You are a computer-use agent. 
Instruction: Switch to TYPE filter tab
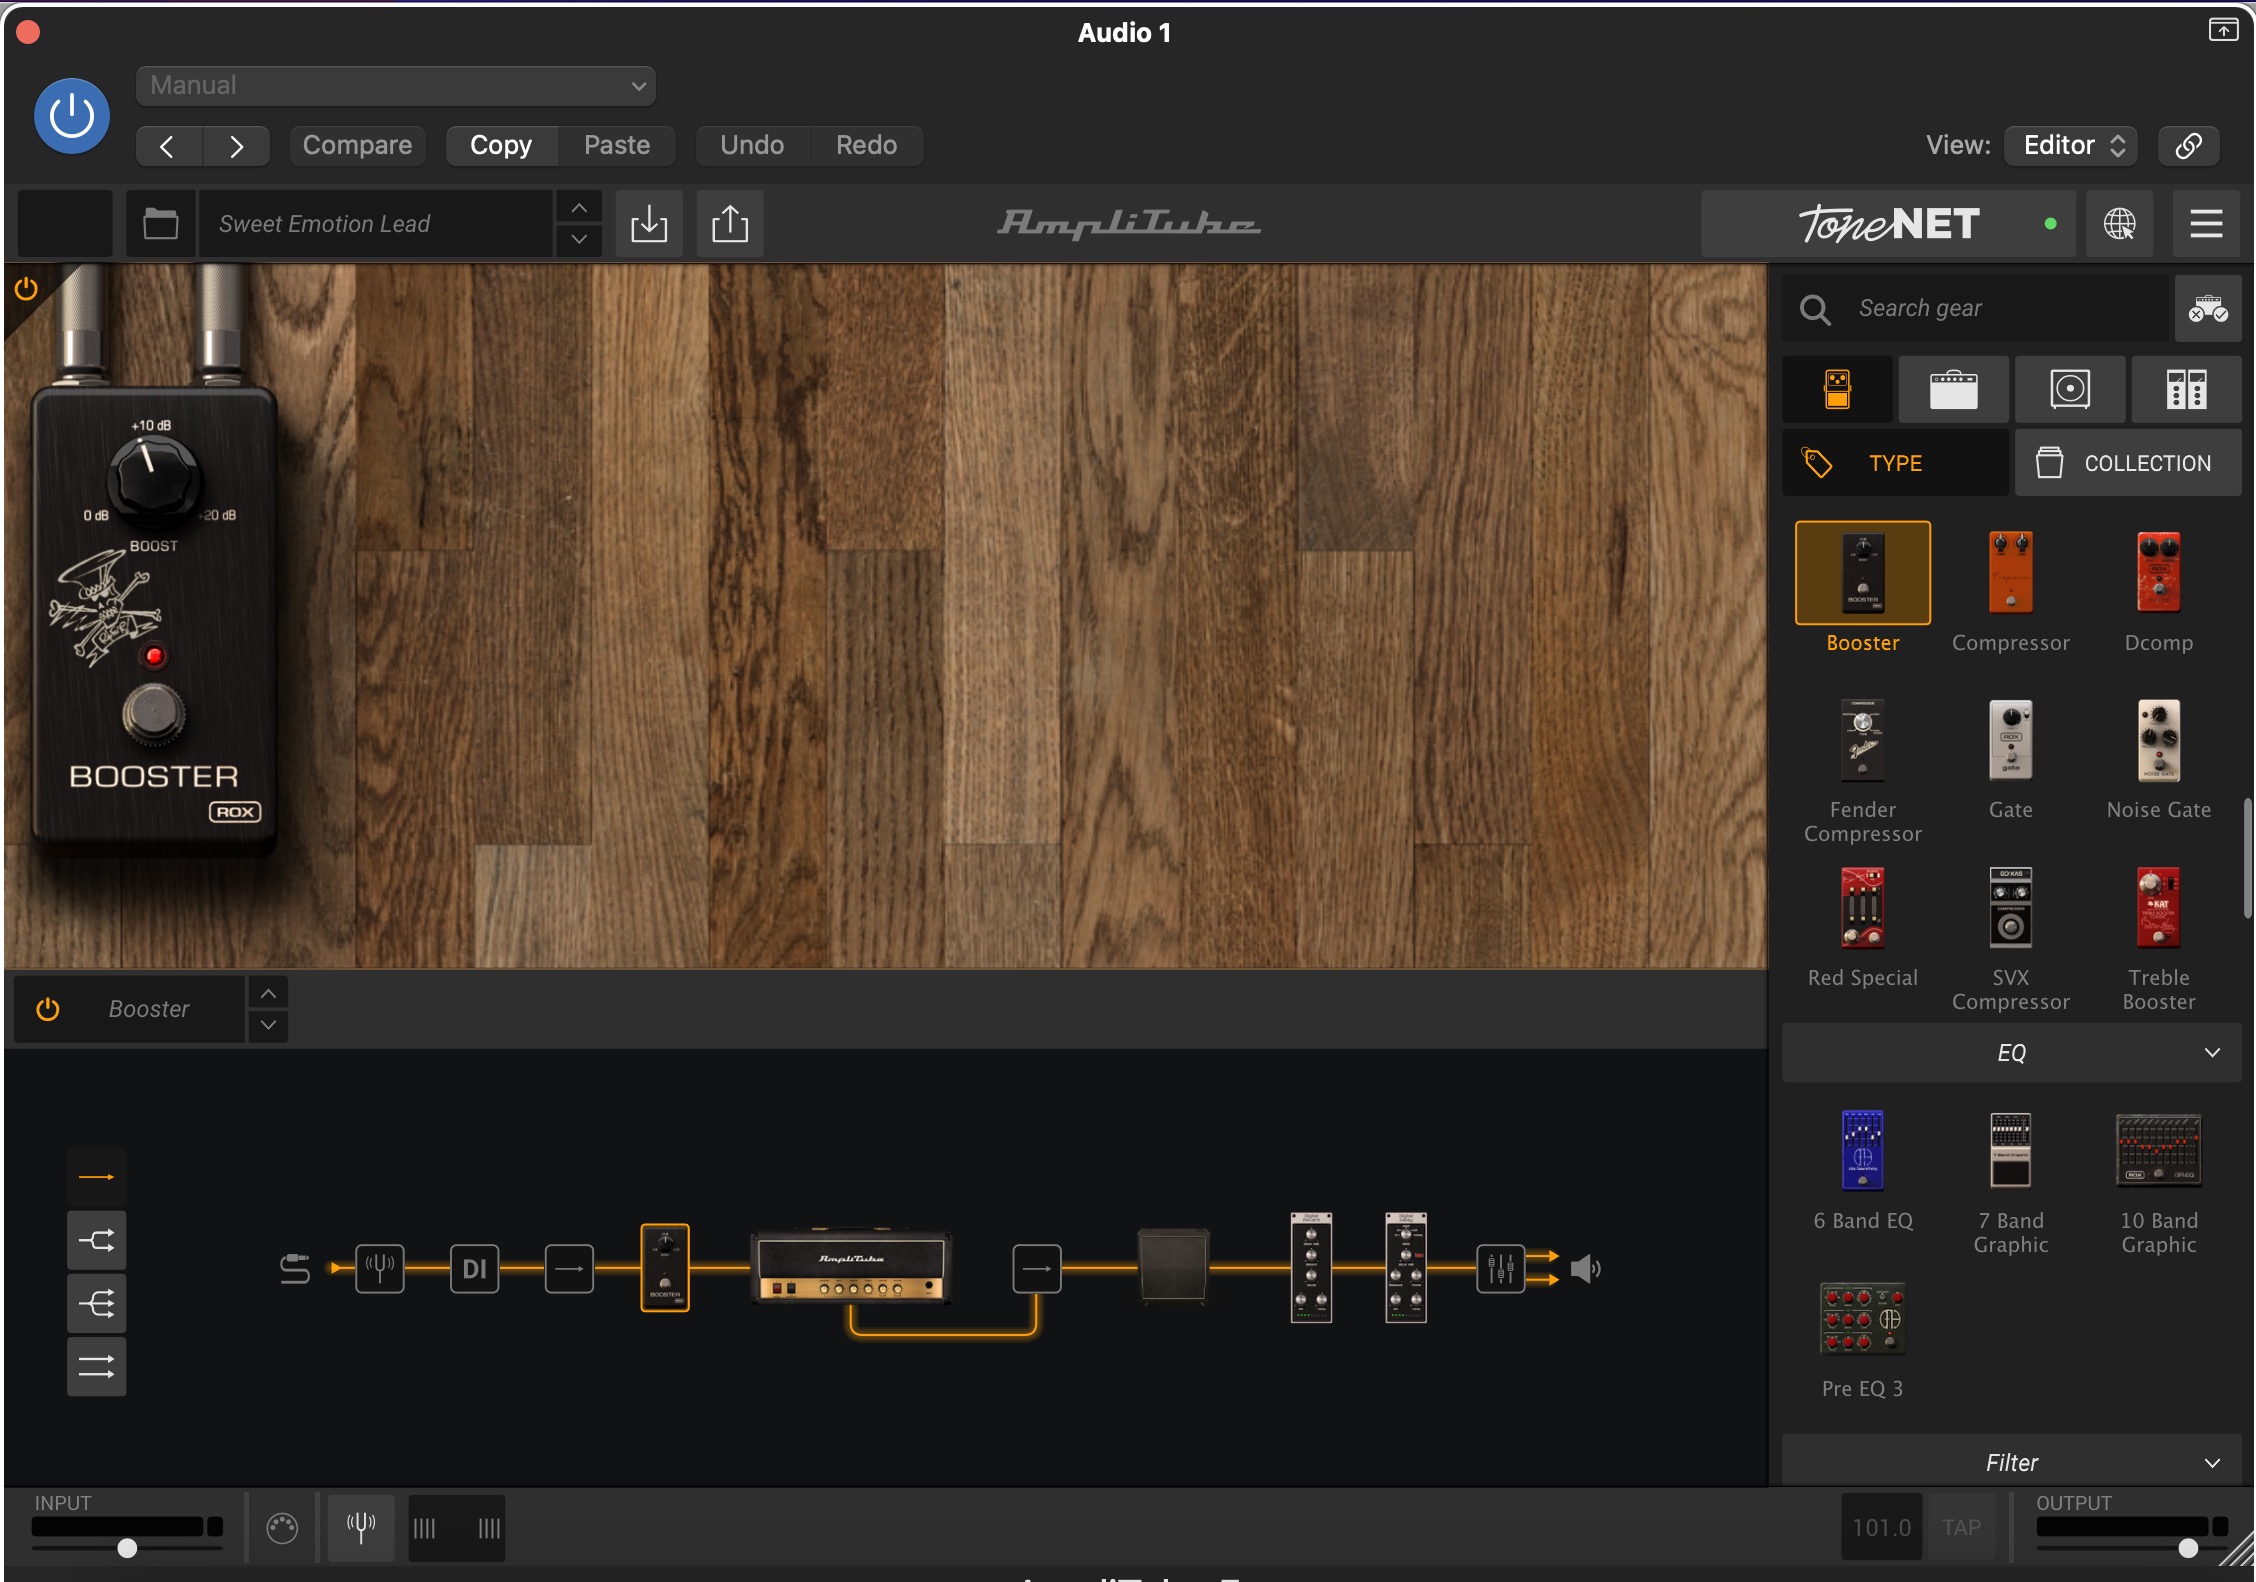click(x=1895, y=463)
